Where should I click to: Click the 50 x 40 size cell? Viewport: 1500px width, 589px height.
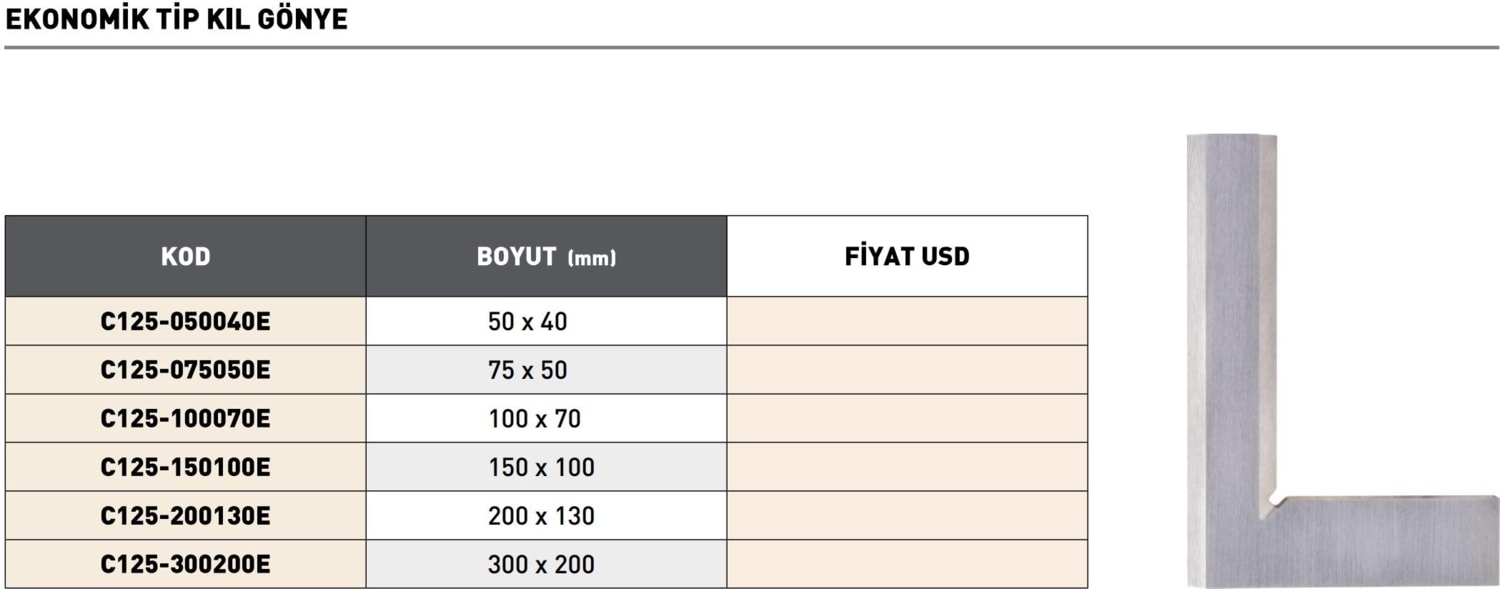[x=528, y=322]
